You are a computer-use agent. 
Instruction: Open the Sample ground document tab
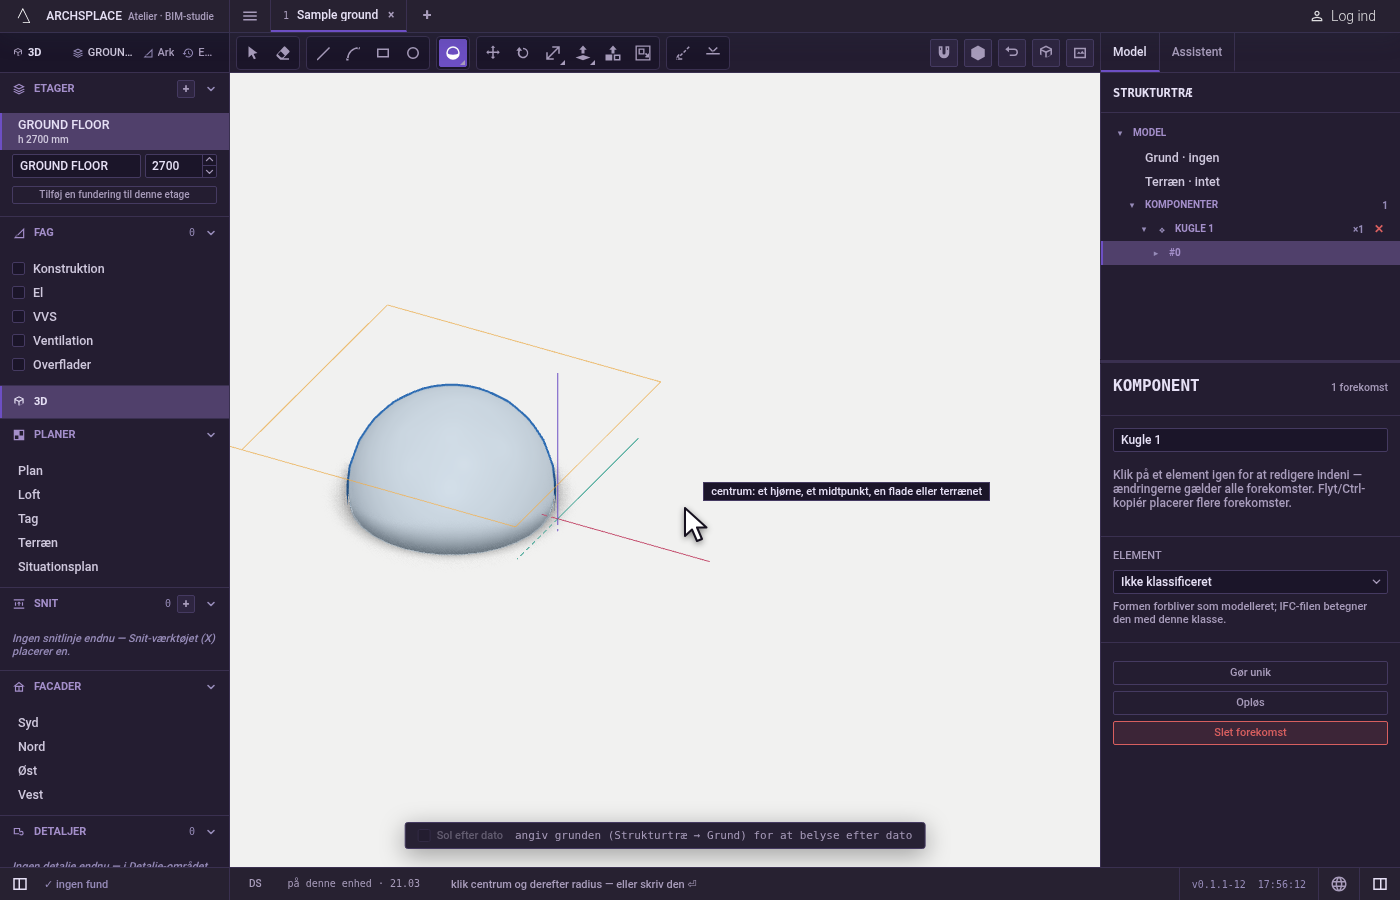click(x=338, y=15)
